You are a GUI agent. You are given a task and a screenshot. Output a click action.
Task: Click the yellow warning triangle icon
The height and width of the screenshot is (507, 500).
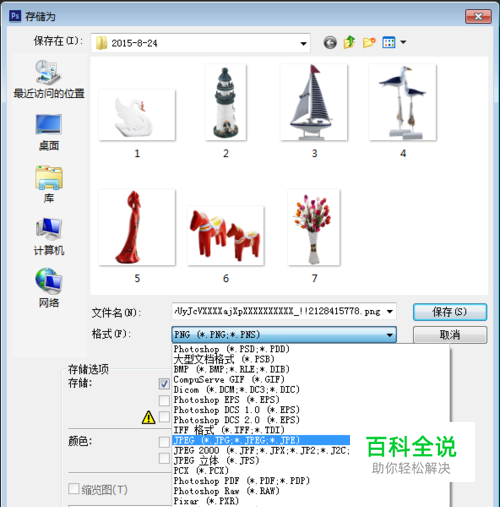click(148, 417)
